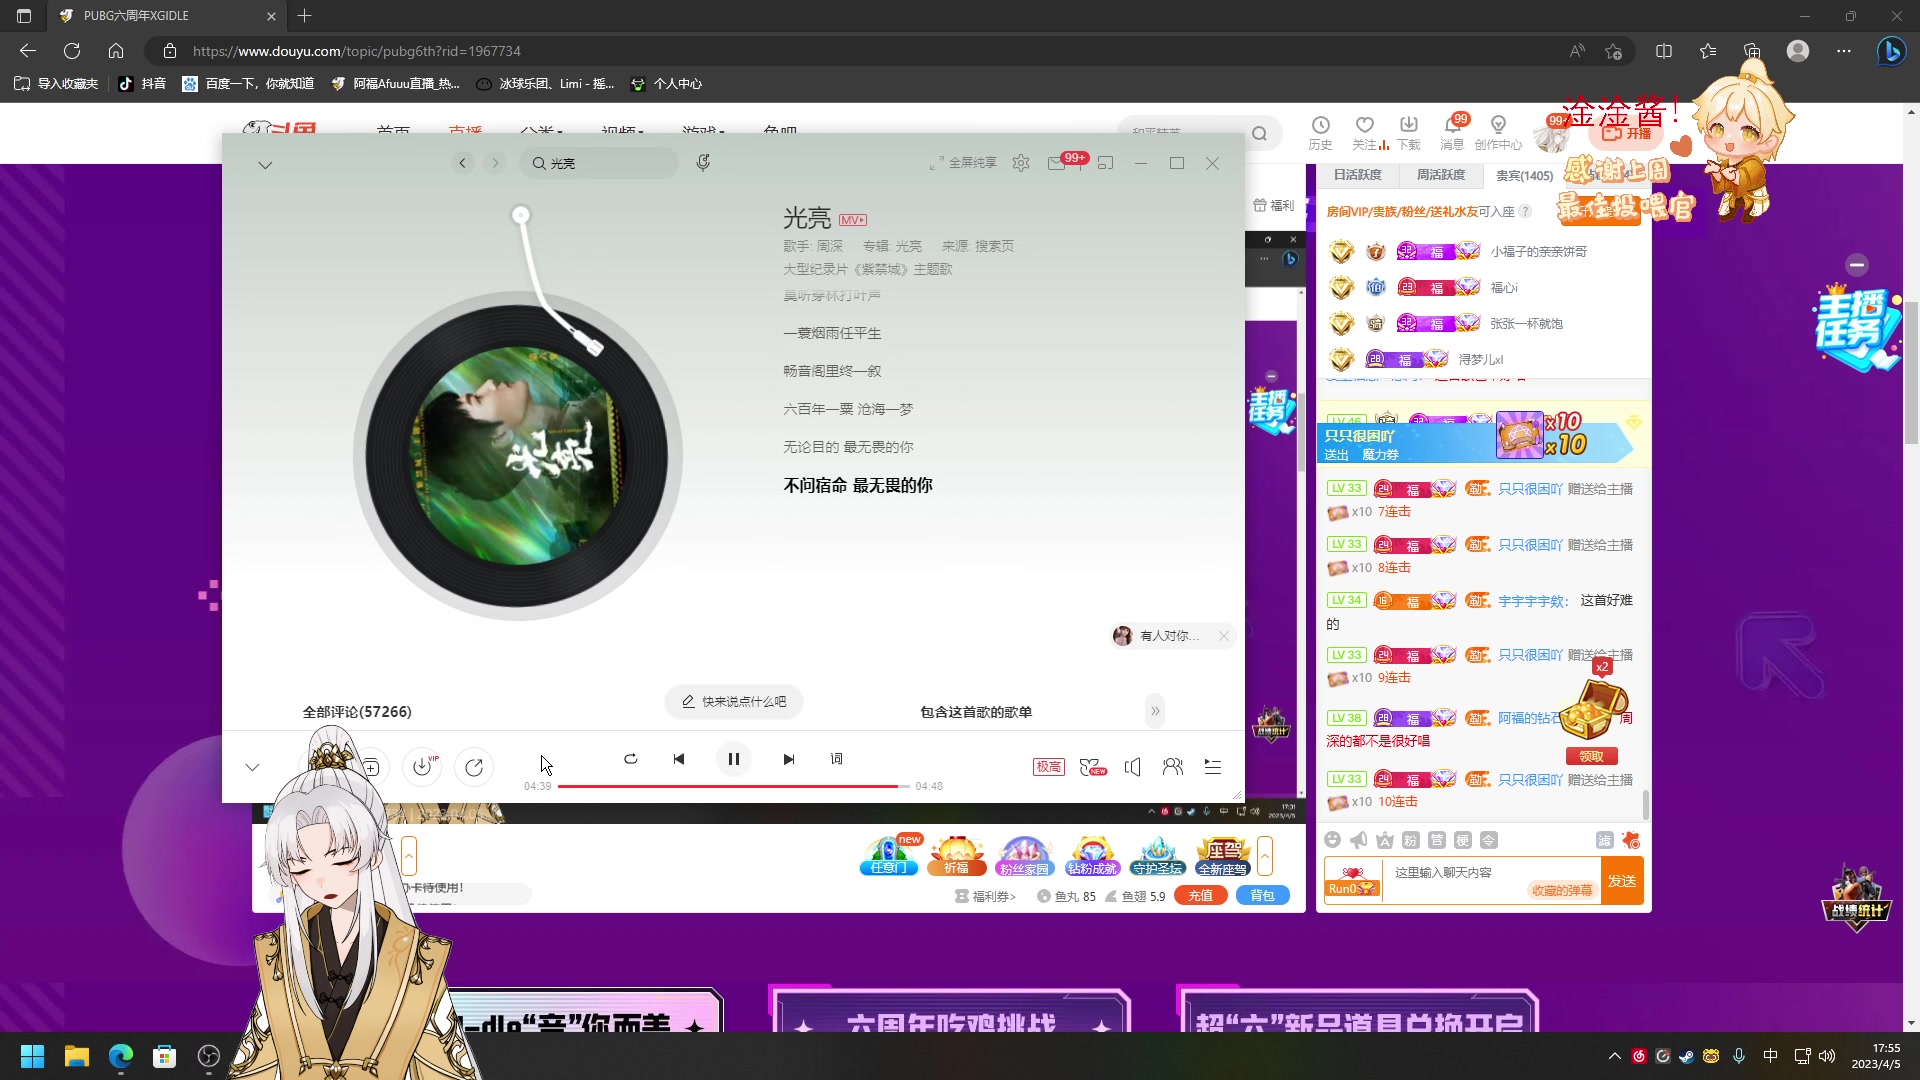Open the MV badge next to 光亮

pyautogui.click(x=853, y=220)
